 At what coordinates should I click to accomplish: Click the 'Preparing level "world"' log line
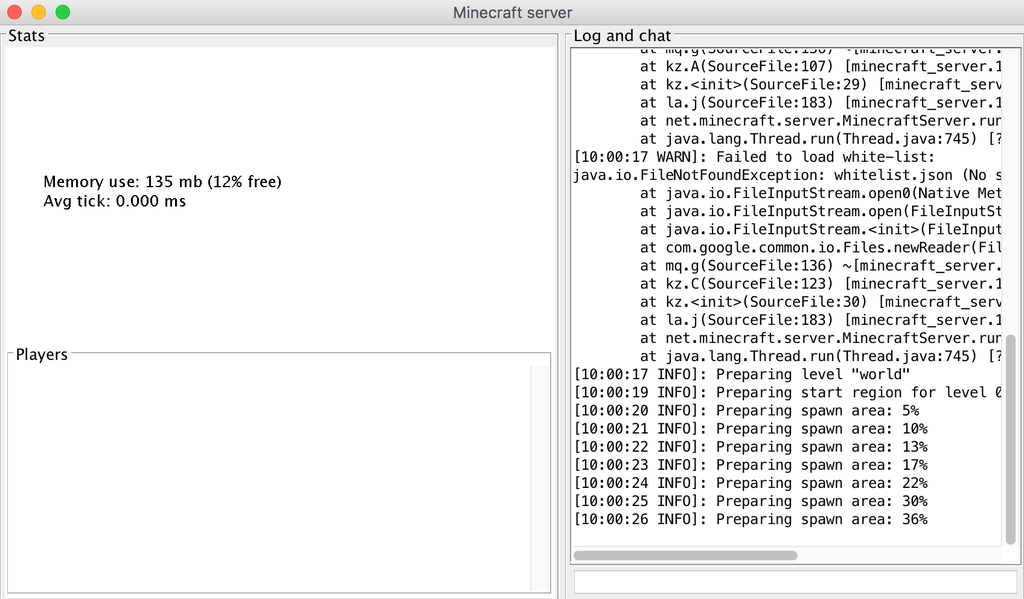point(741,374)
